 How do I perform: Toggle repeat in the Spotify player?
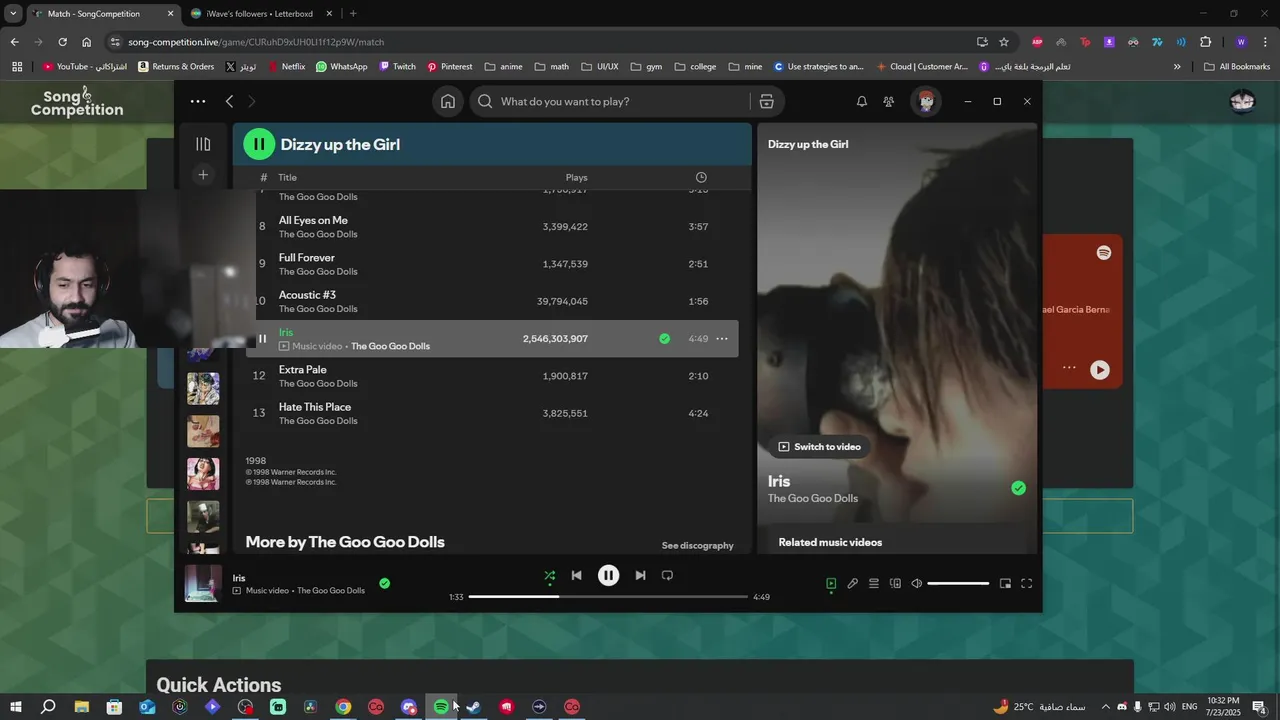(x=667, y=575)
